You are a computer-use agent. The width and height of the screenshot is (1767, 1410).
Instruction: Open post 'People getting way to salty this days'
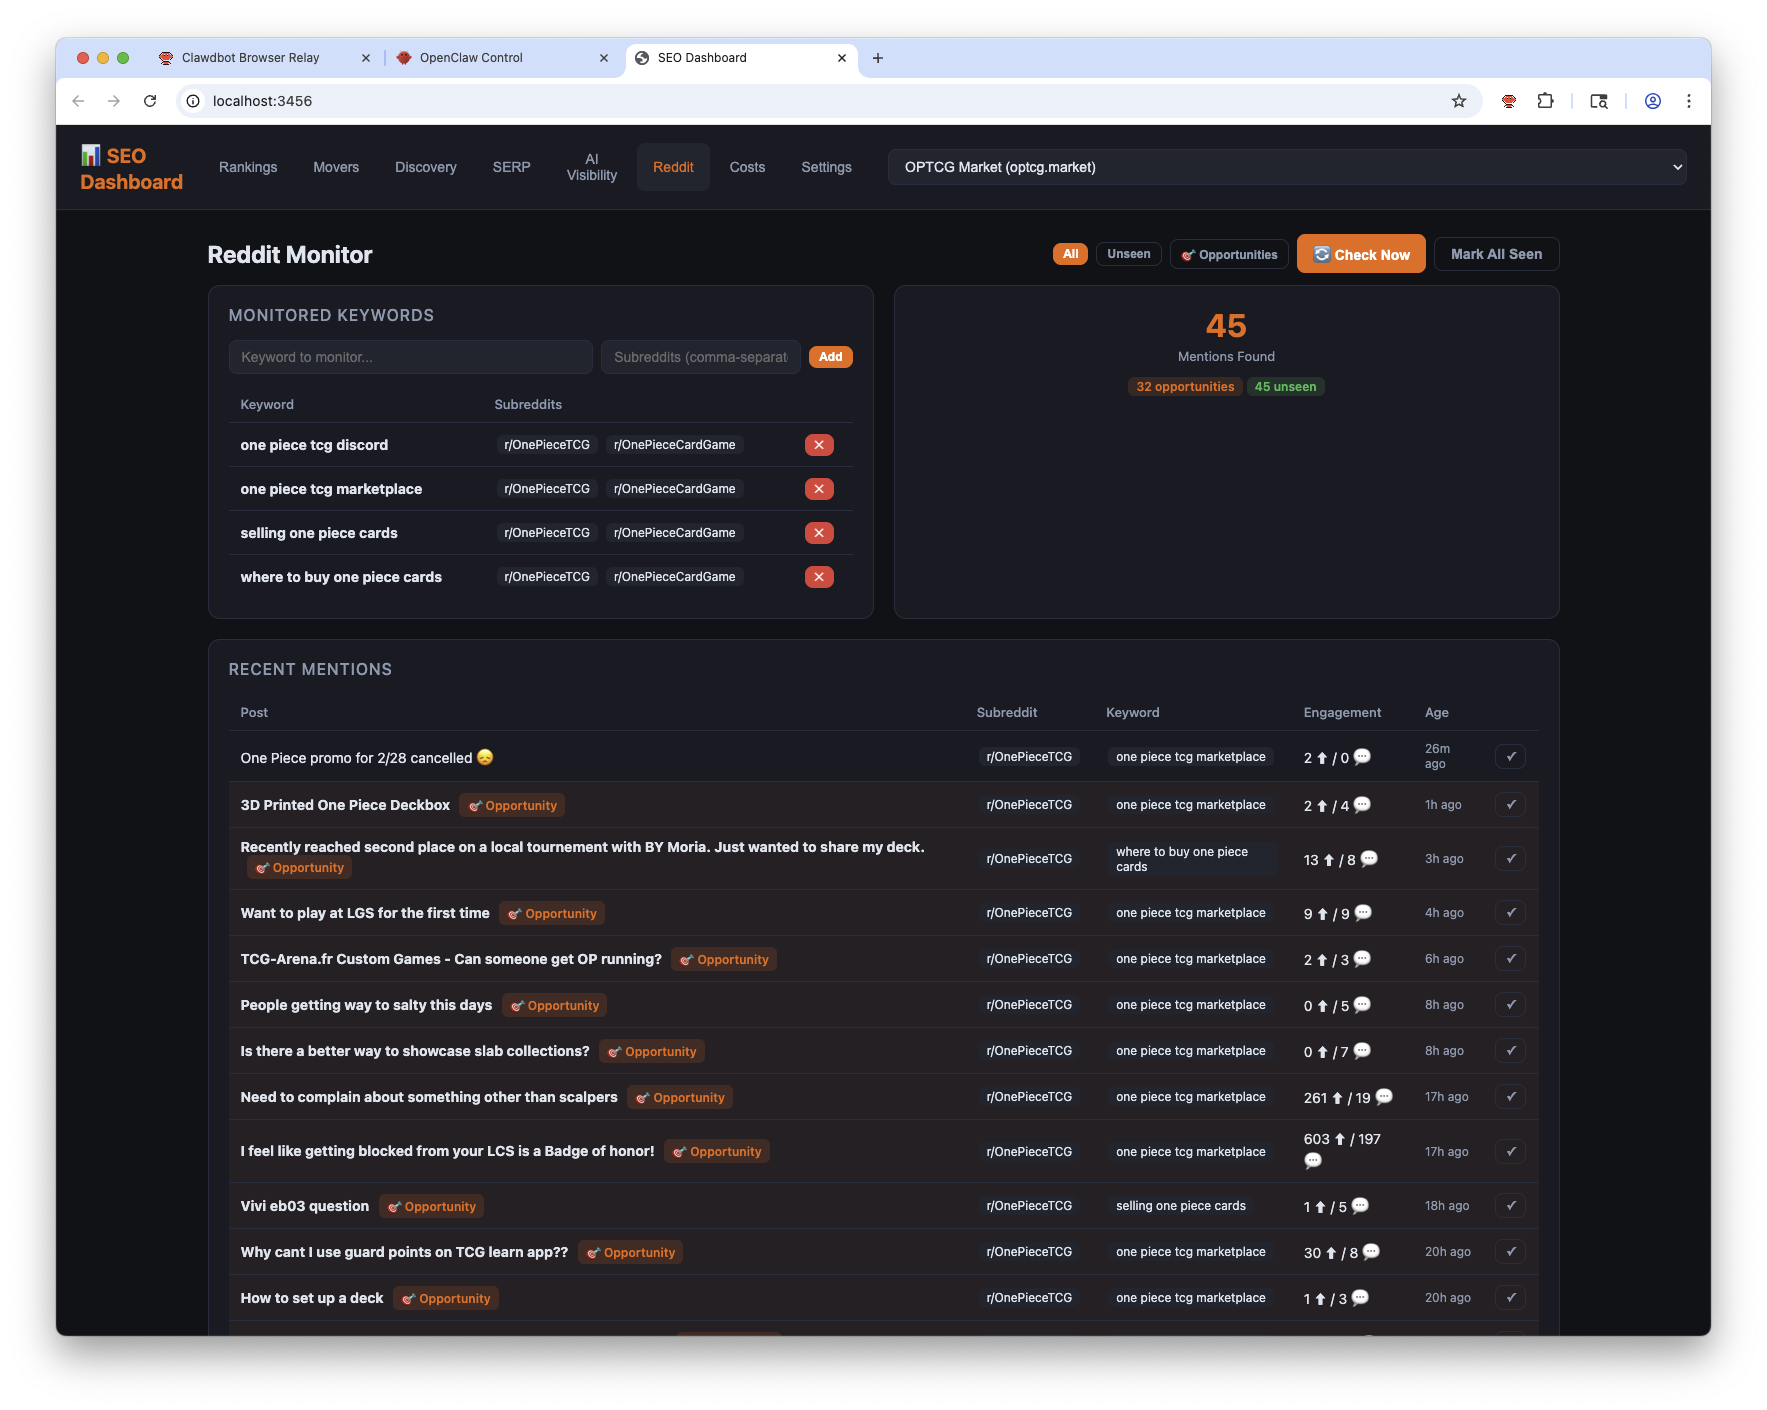click(366, 1005)
